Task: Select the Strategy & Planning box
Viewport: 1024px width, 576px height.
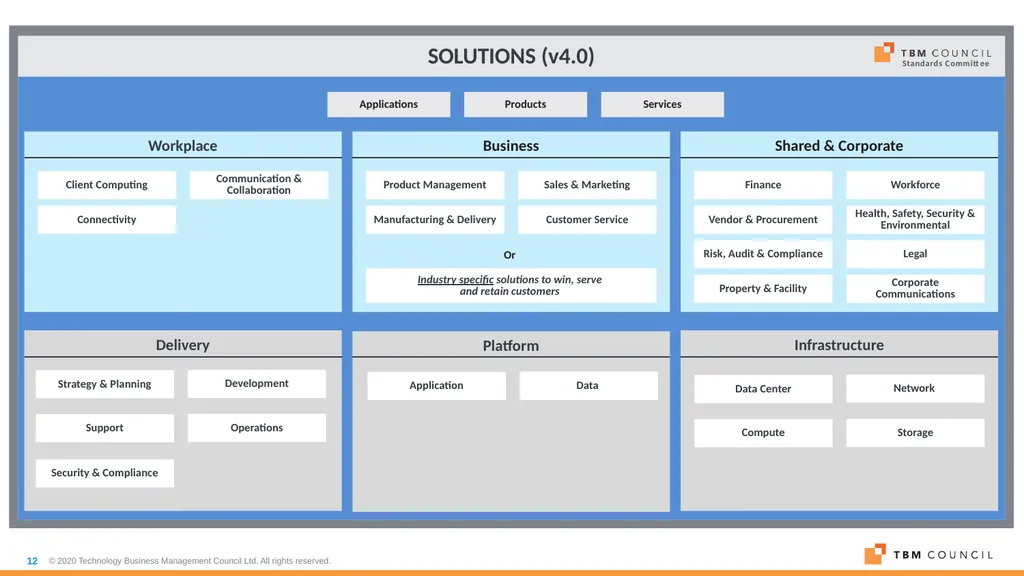Action: click(104, 384)
